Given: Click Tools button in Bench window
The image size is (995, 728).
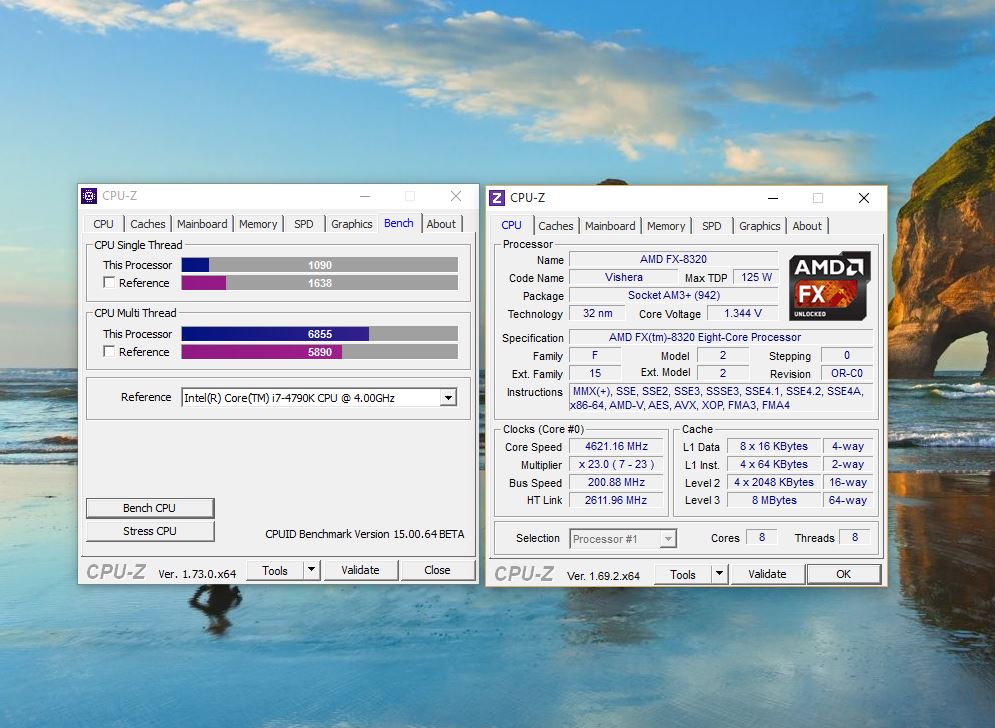Looking at the screenshot, I should tap(275, 571).
